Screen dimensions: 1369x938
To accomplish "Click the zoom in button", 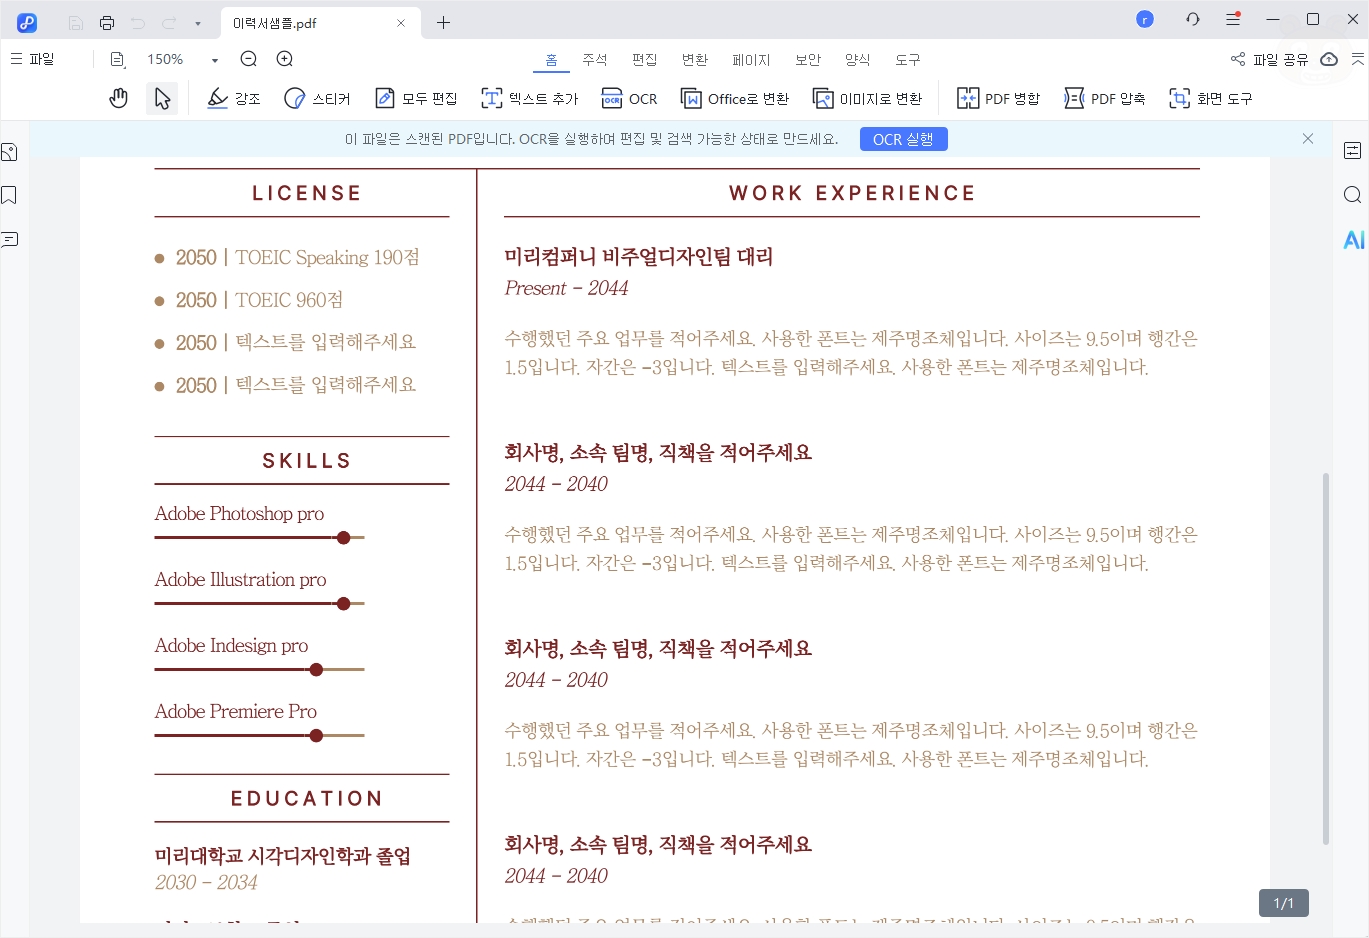I will point(285,59).
